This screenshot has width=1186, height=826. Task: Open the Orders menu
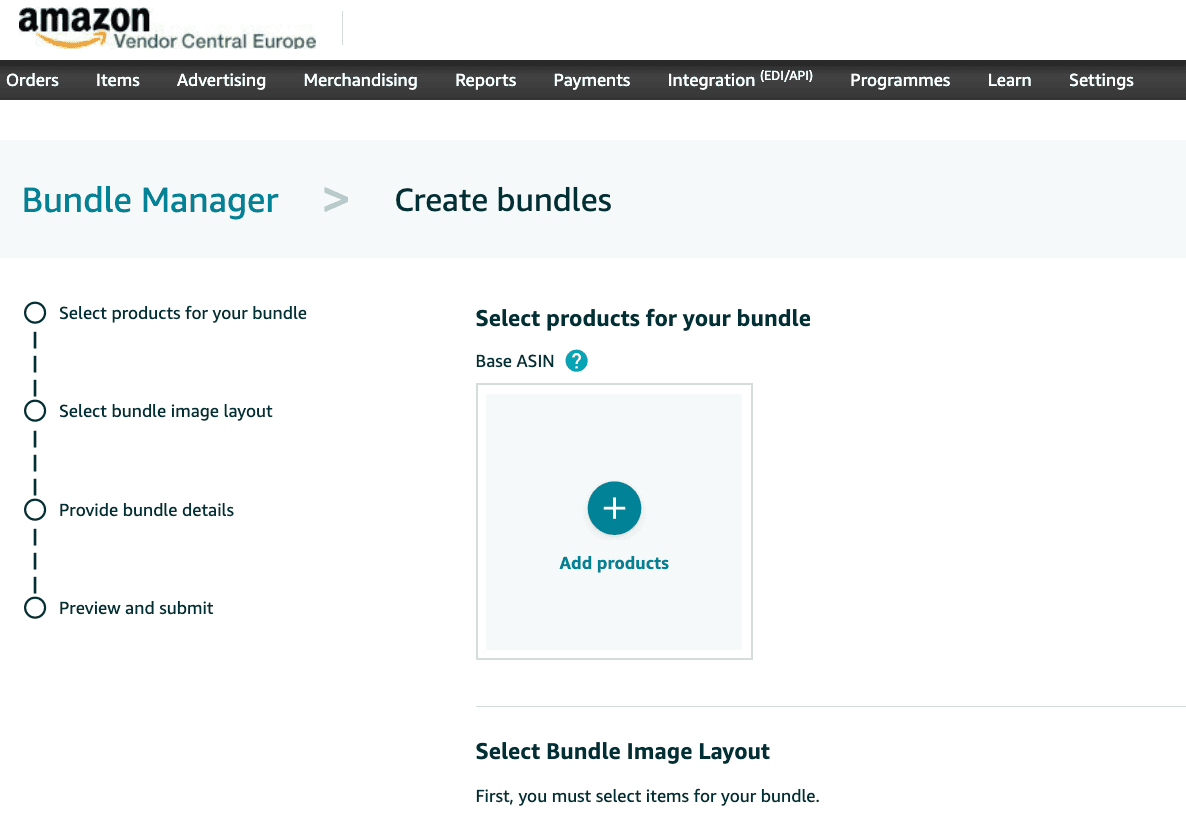click(x=32, y=80)
